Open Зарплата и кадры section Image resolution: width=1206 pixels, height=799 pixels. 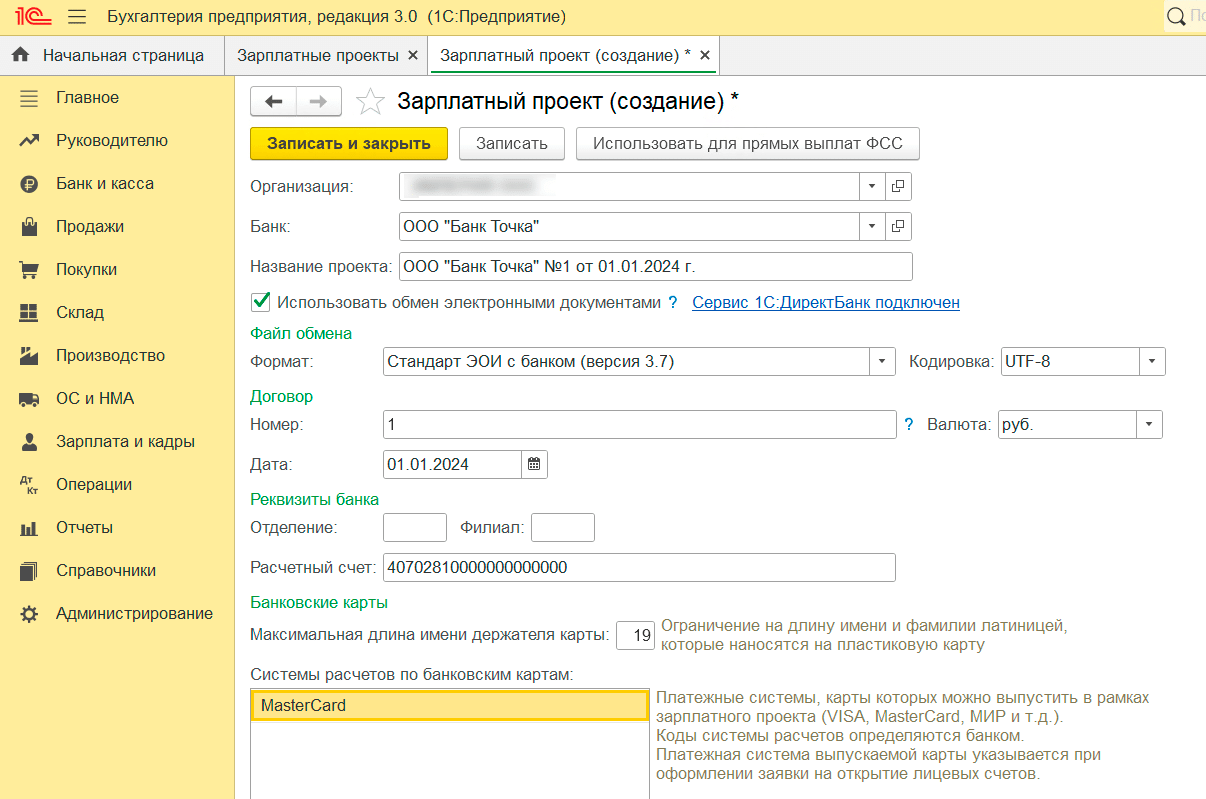coord(125,441)
